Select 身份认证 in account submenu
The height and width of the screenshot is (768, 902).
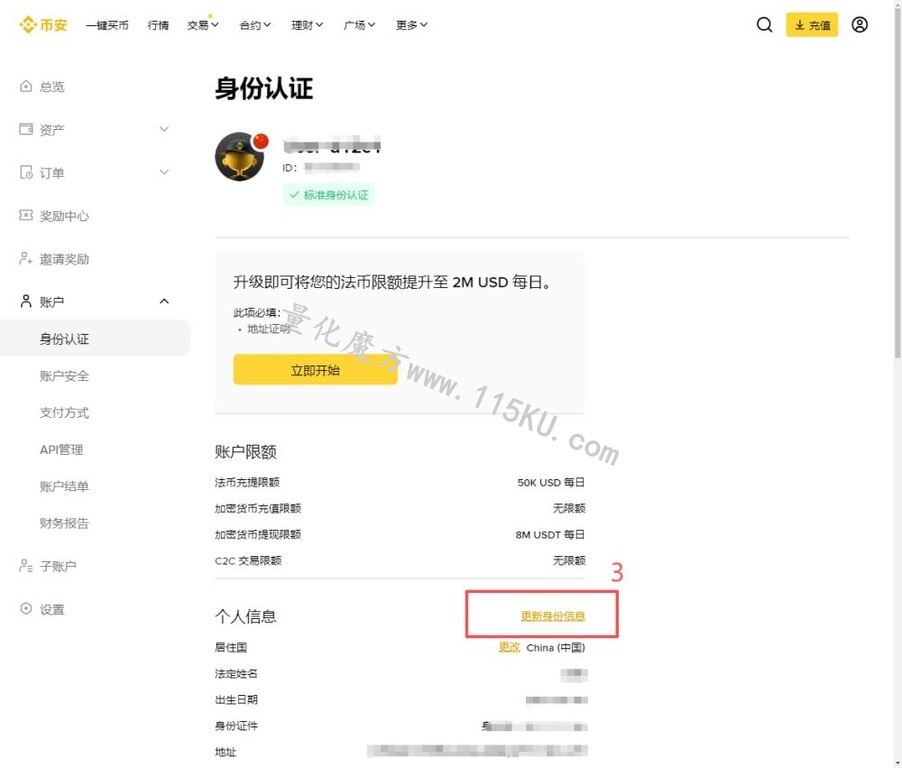(95, 339)
